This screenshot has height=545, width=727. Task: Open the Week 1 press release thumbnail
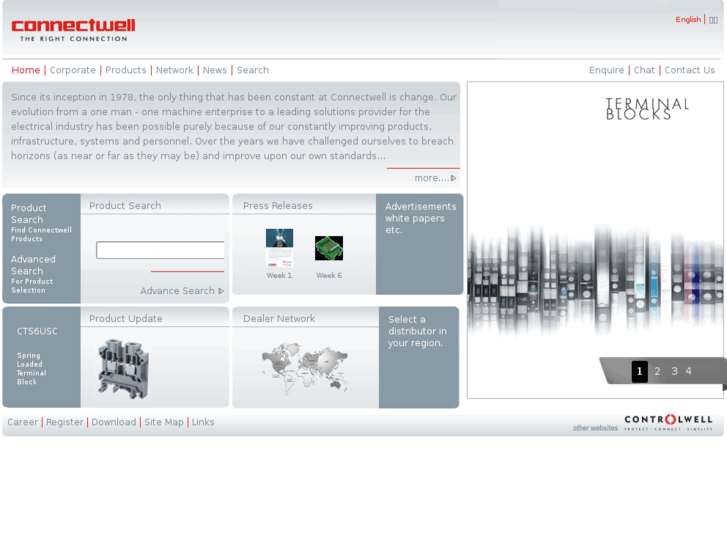coord(279,248)
